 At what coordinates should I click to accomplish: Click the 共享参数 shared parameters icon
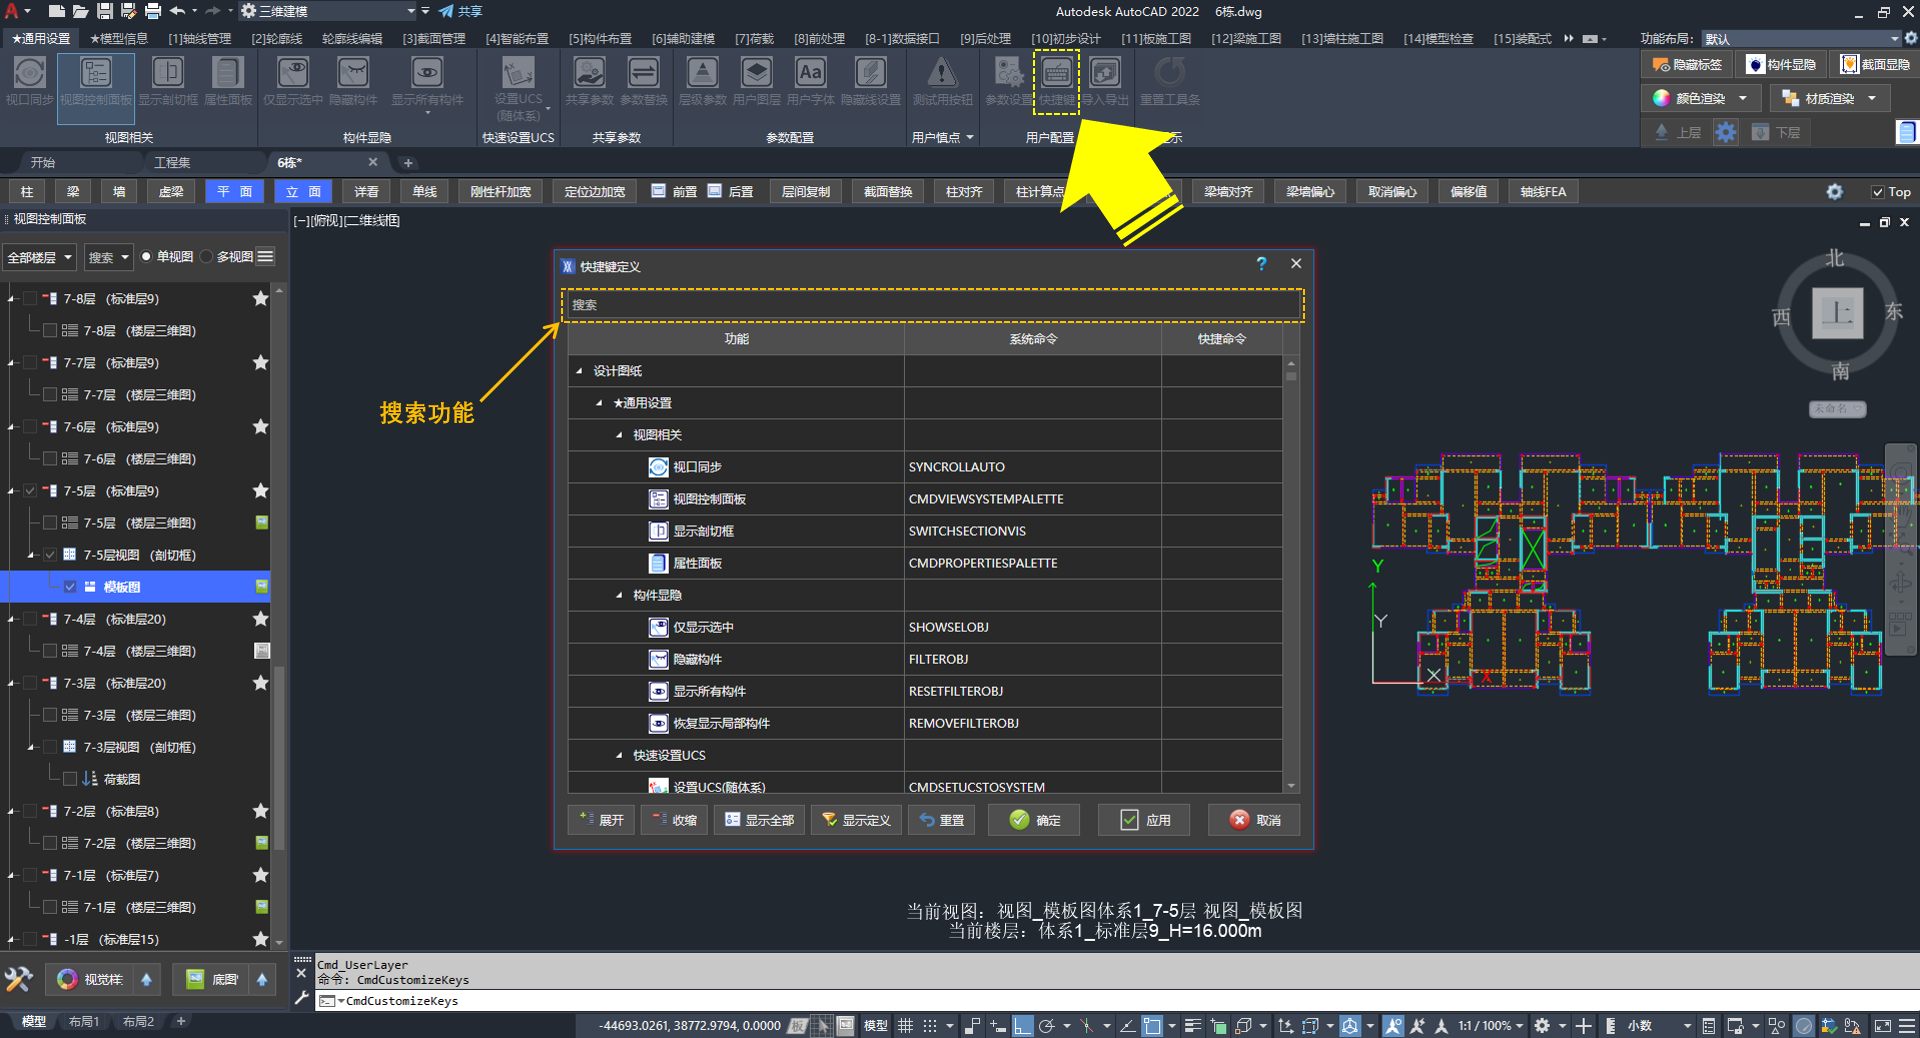589,81
